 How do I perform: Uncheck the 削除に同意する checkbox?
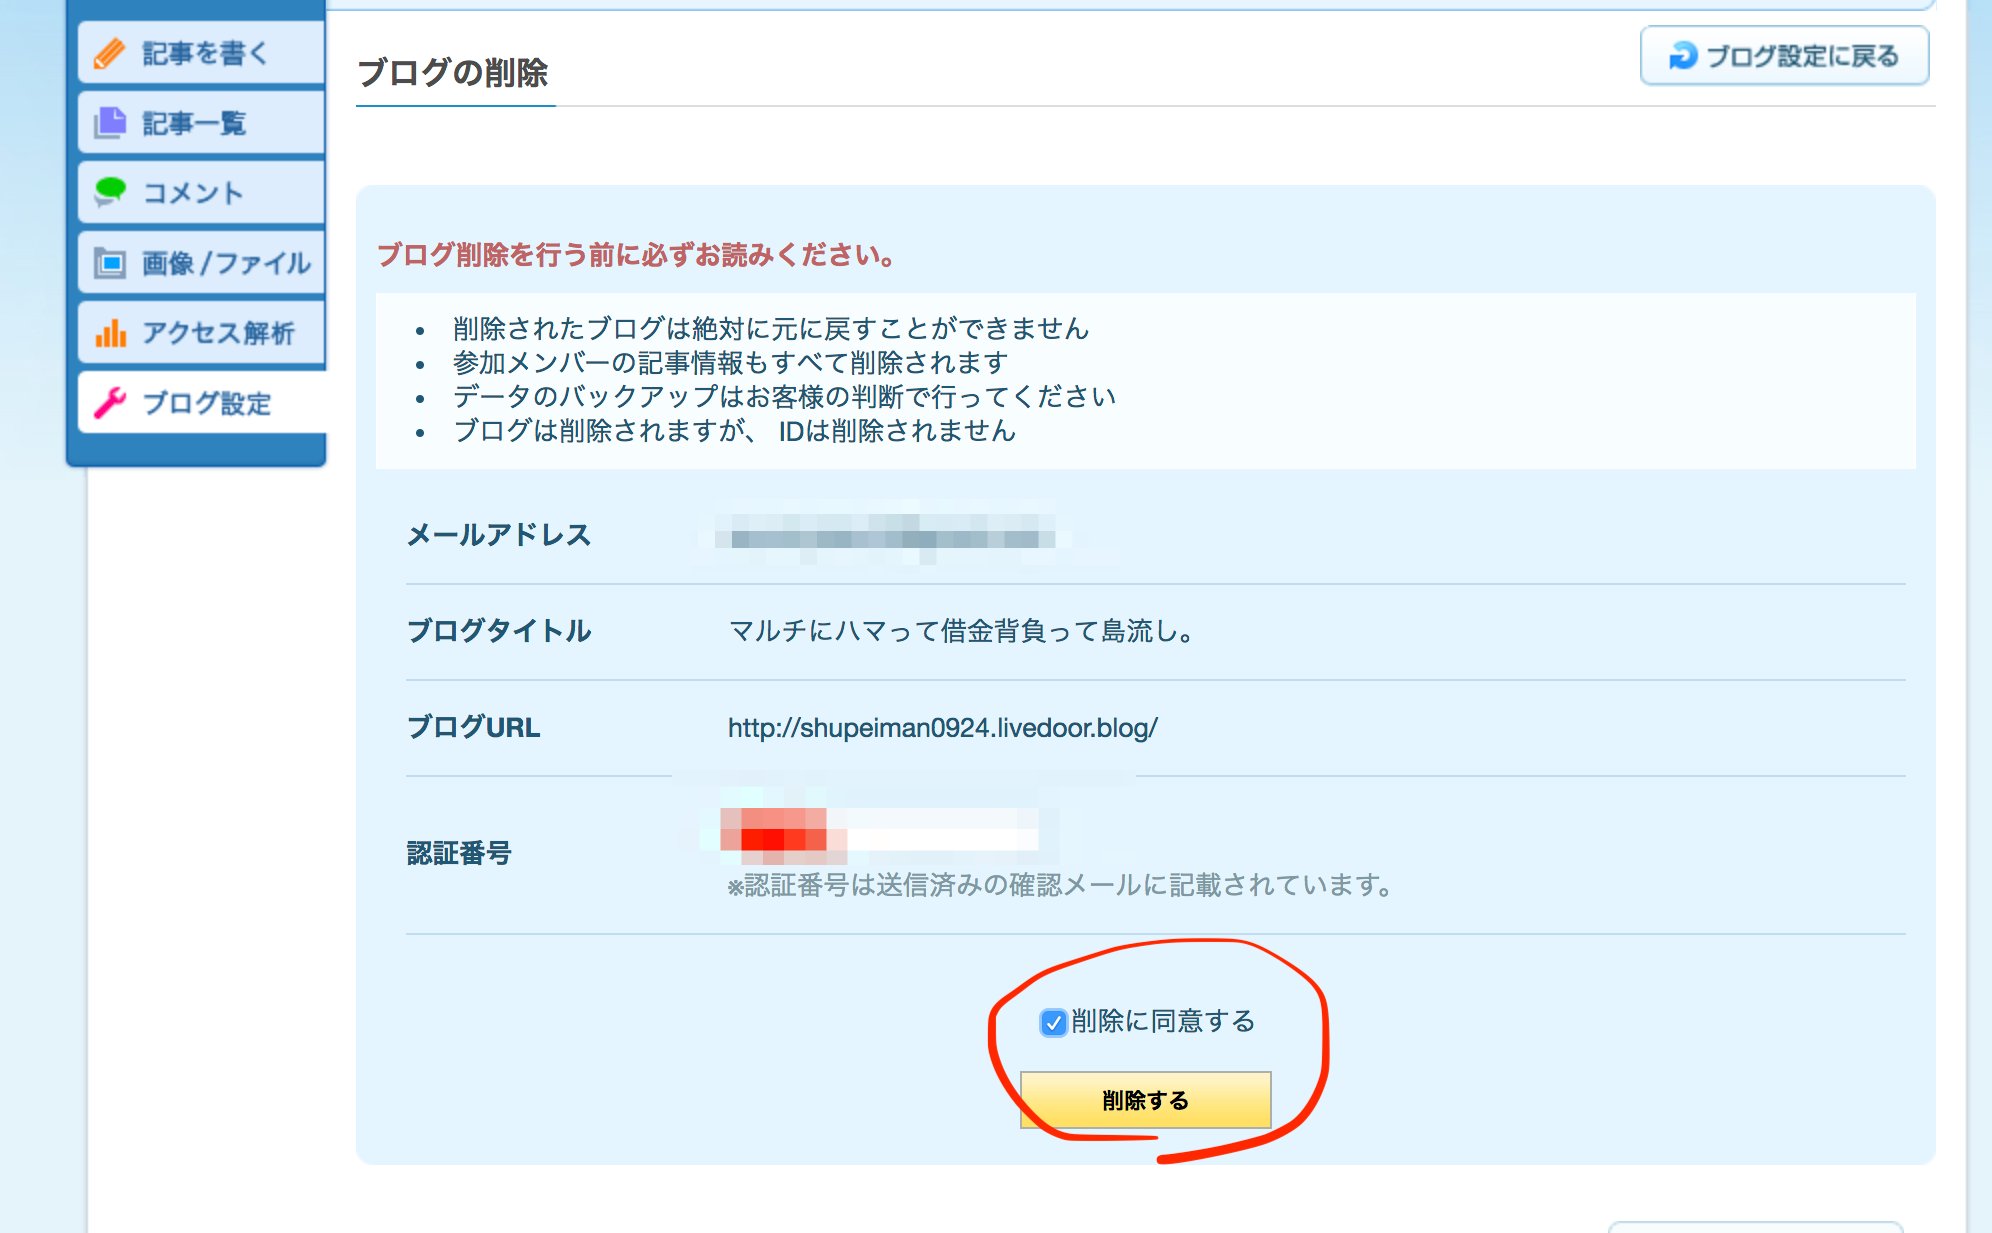pyautogui.click(x=1053, y=1022)
